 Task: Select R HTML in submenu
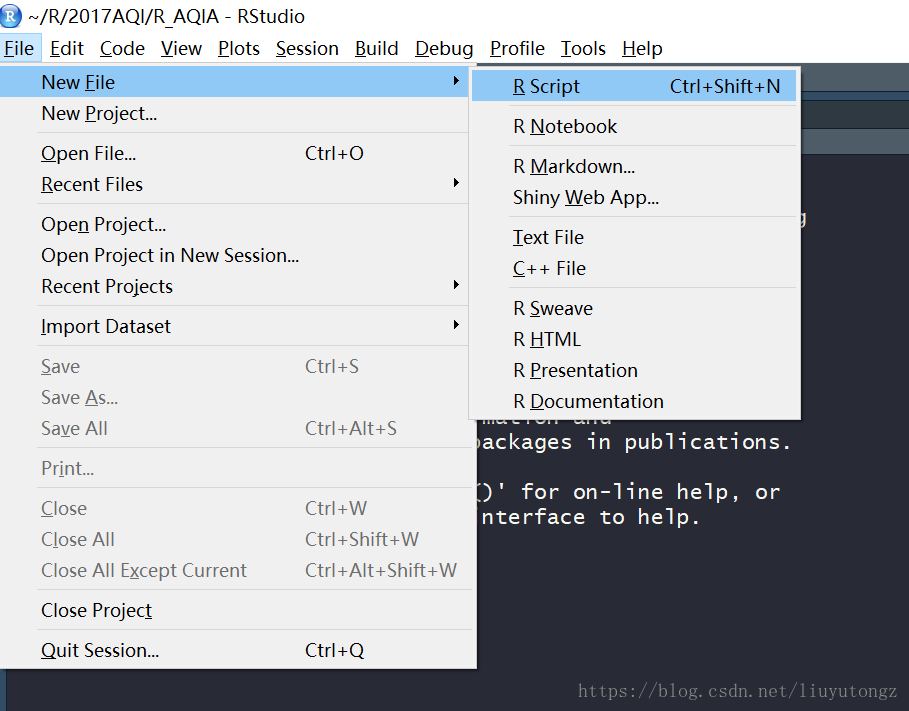click(x=634, y=340)
